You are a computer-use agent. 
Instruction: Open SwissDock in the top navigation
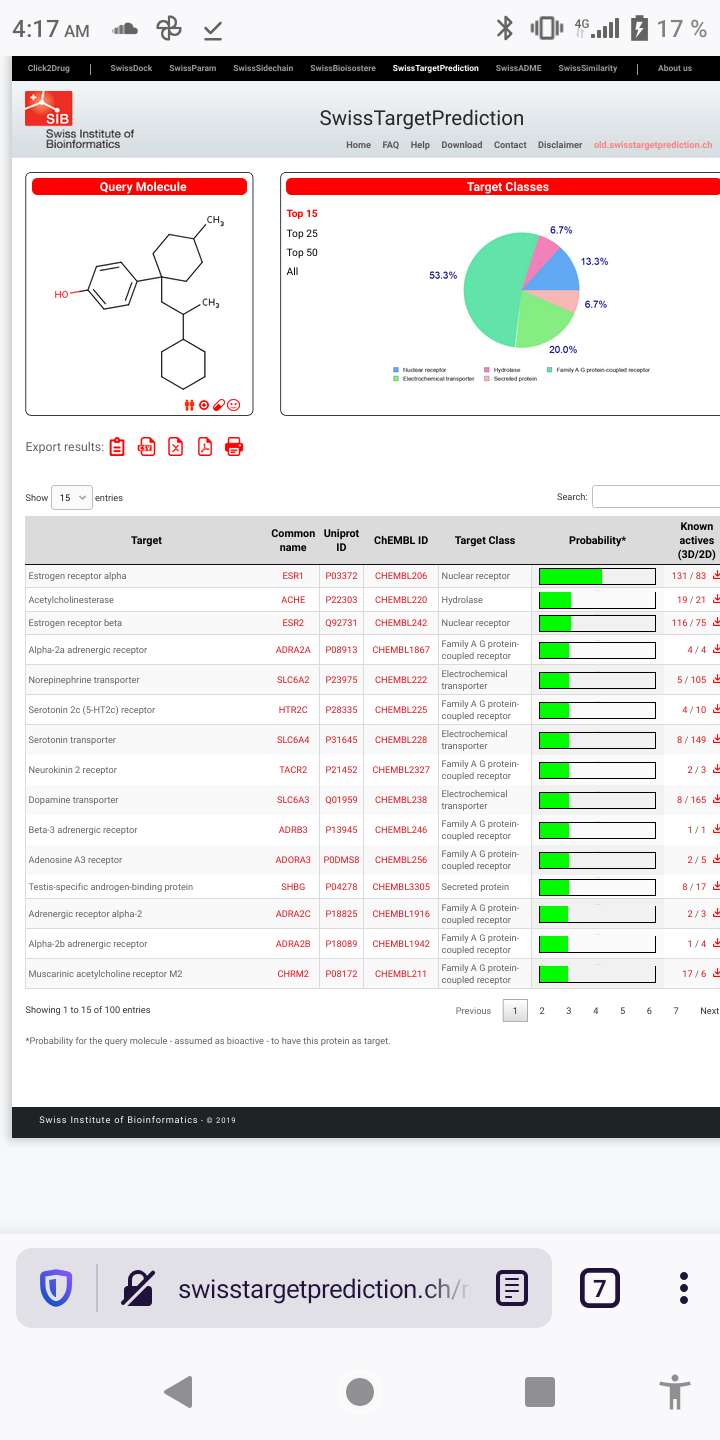[x=132, y=68]
